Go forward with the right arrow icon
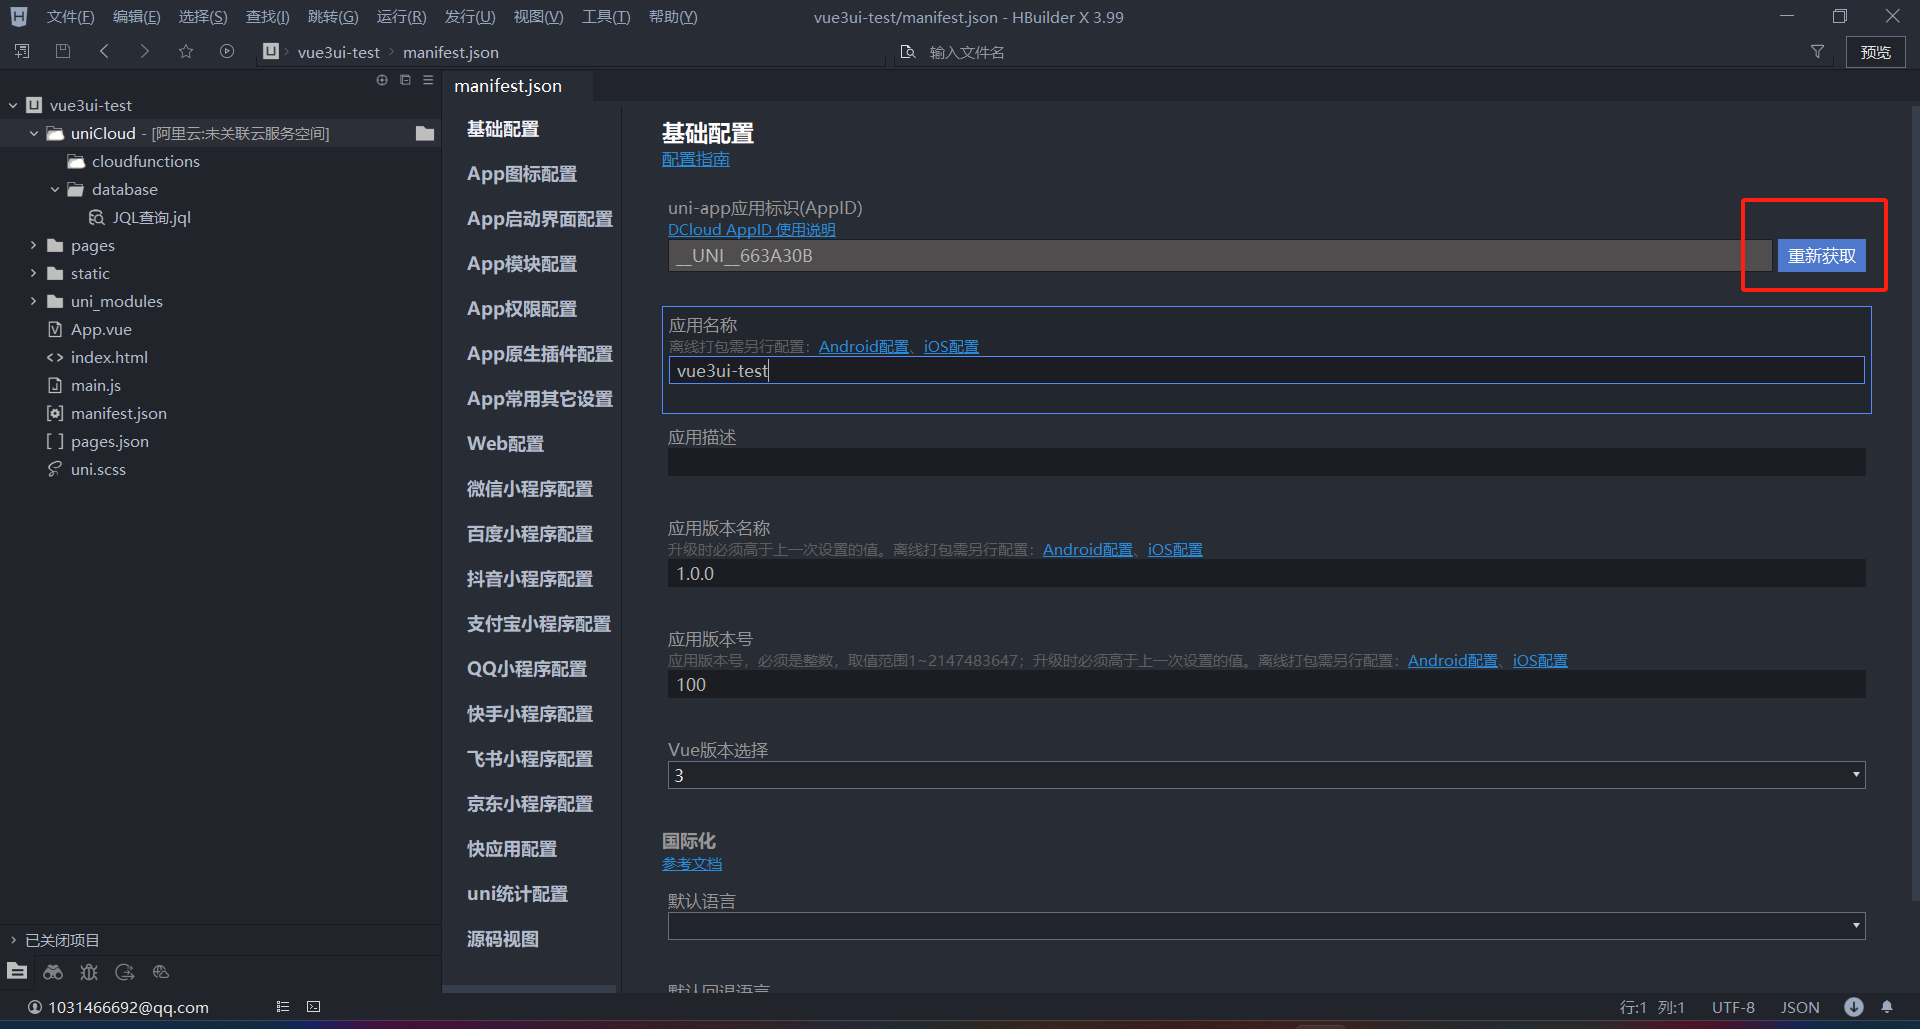The image size is (1920, 1029). [145, 51]
